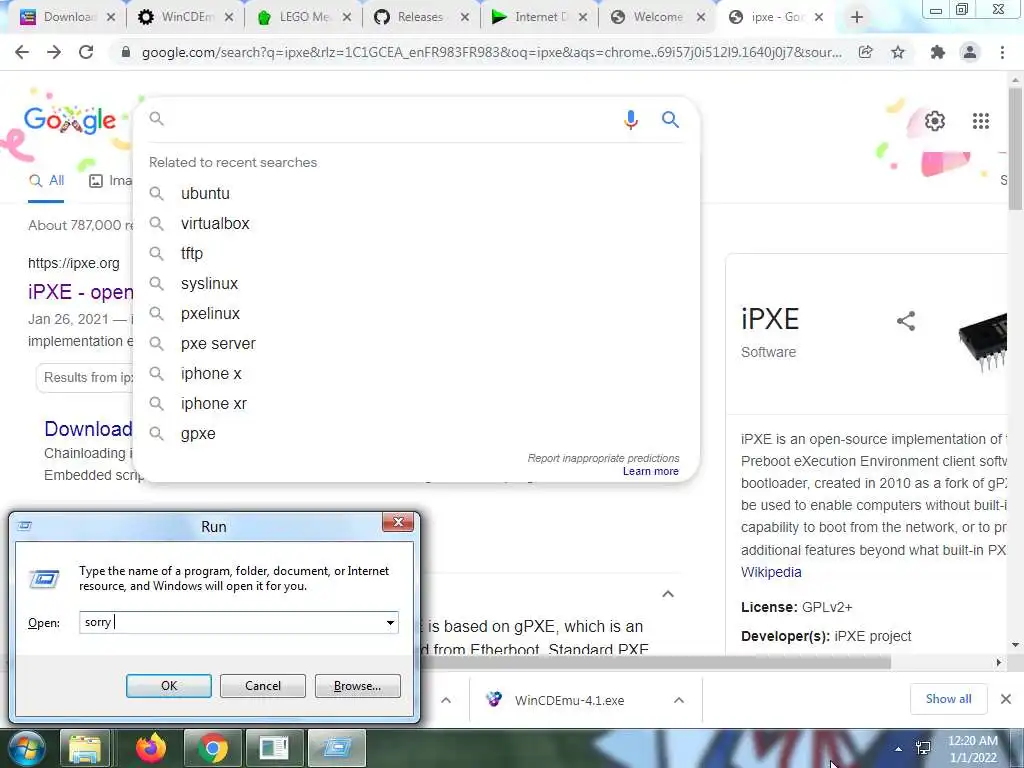Open the Chrome three-dot menu
1024x768 pixels.
(x=1002, y=52)
